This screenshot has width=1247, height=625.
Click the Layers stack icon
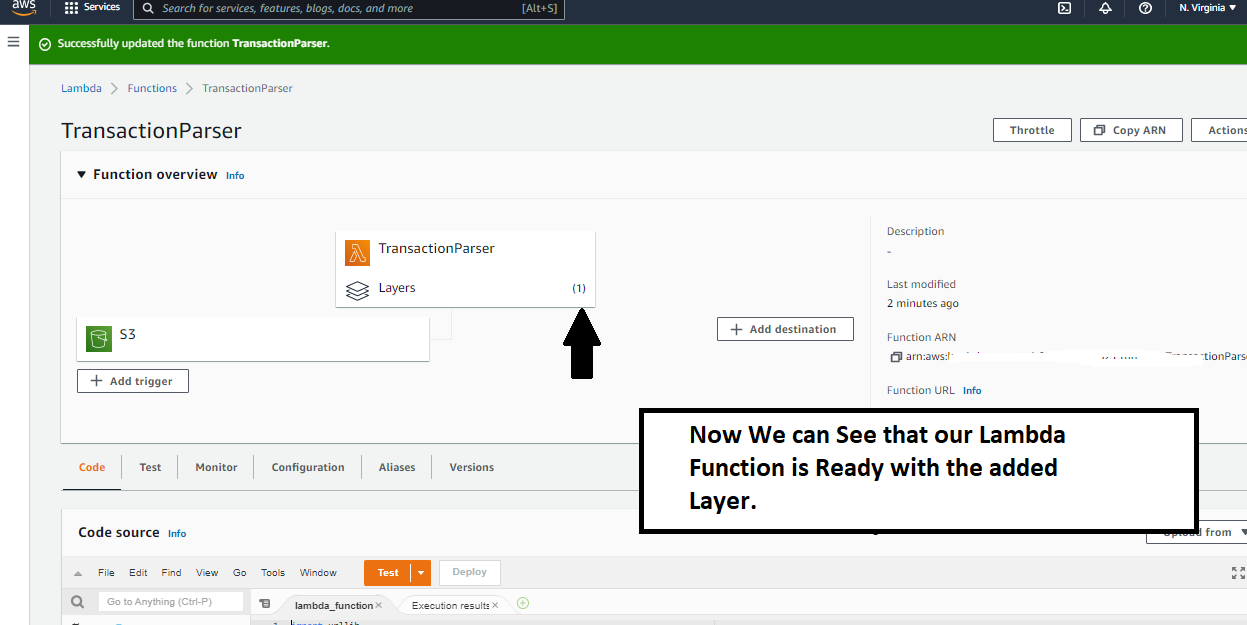[357, 290]
